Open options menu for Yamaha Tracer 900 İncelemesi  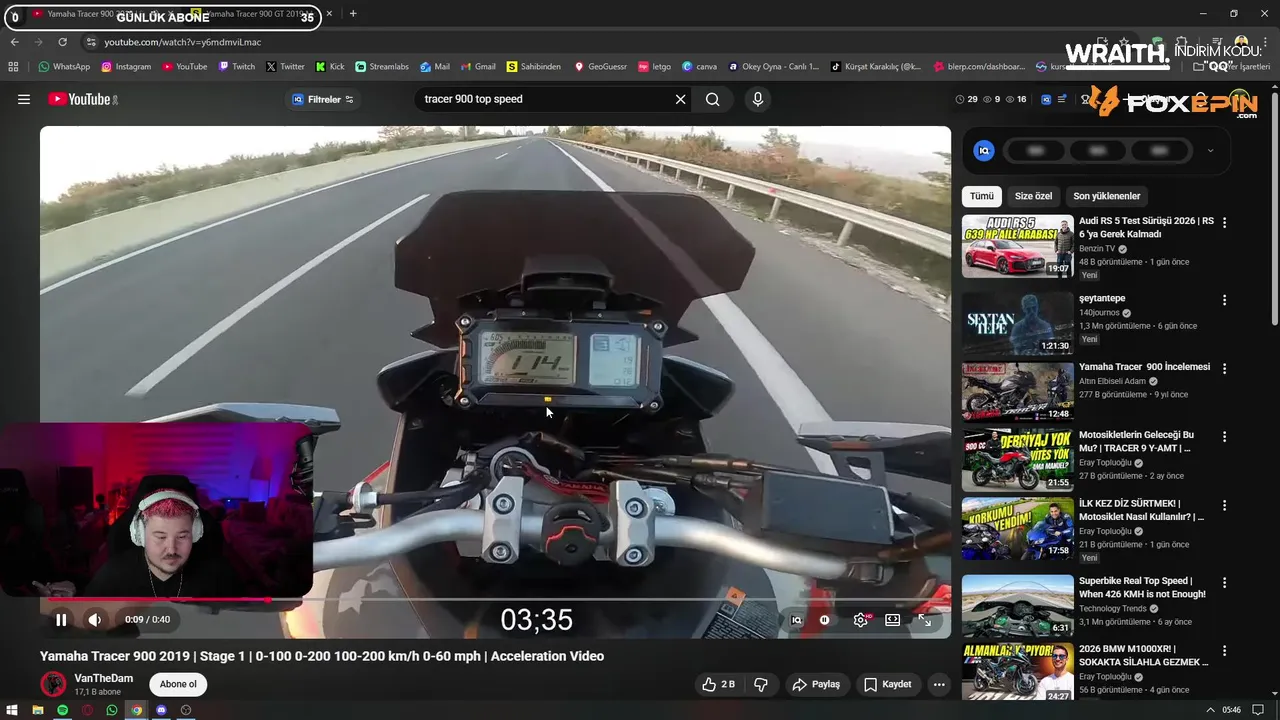(x=1224, y=368)
